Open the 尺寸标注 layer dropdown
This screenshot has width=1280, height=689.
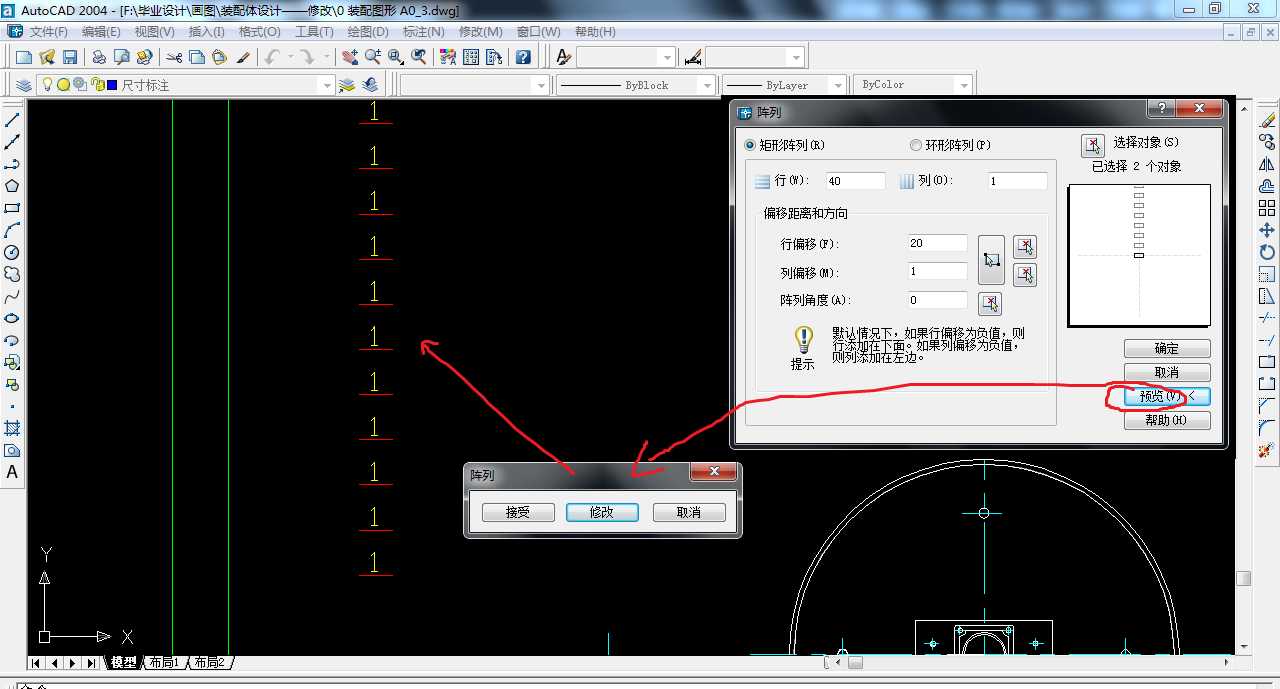(x=326, y=85)
